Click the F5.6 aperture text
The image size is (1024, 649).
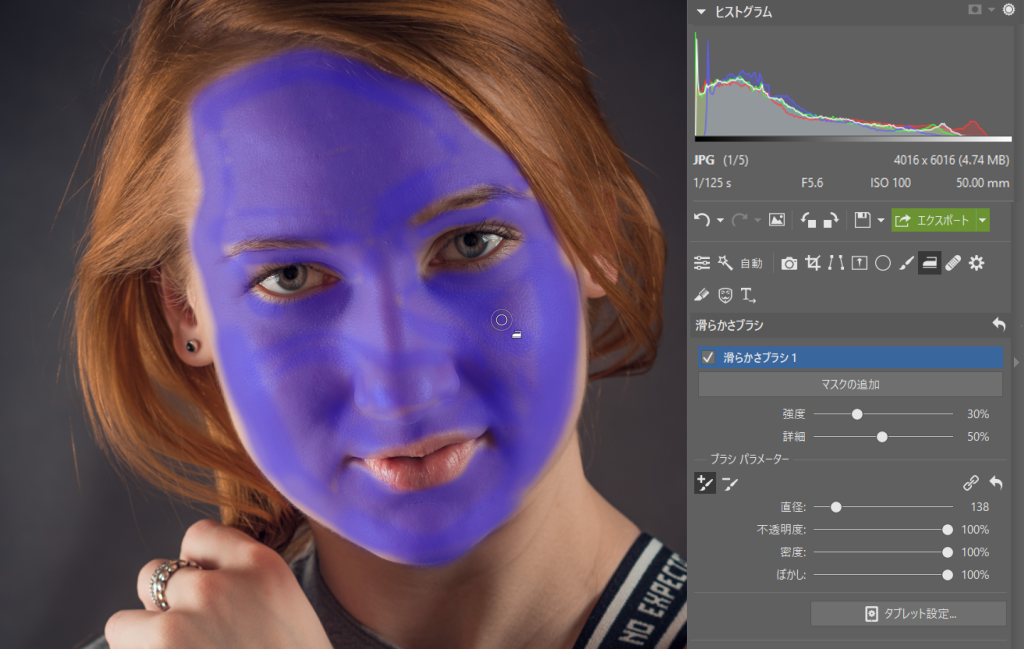click(812, 183)
